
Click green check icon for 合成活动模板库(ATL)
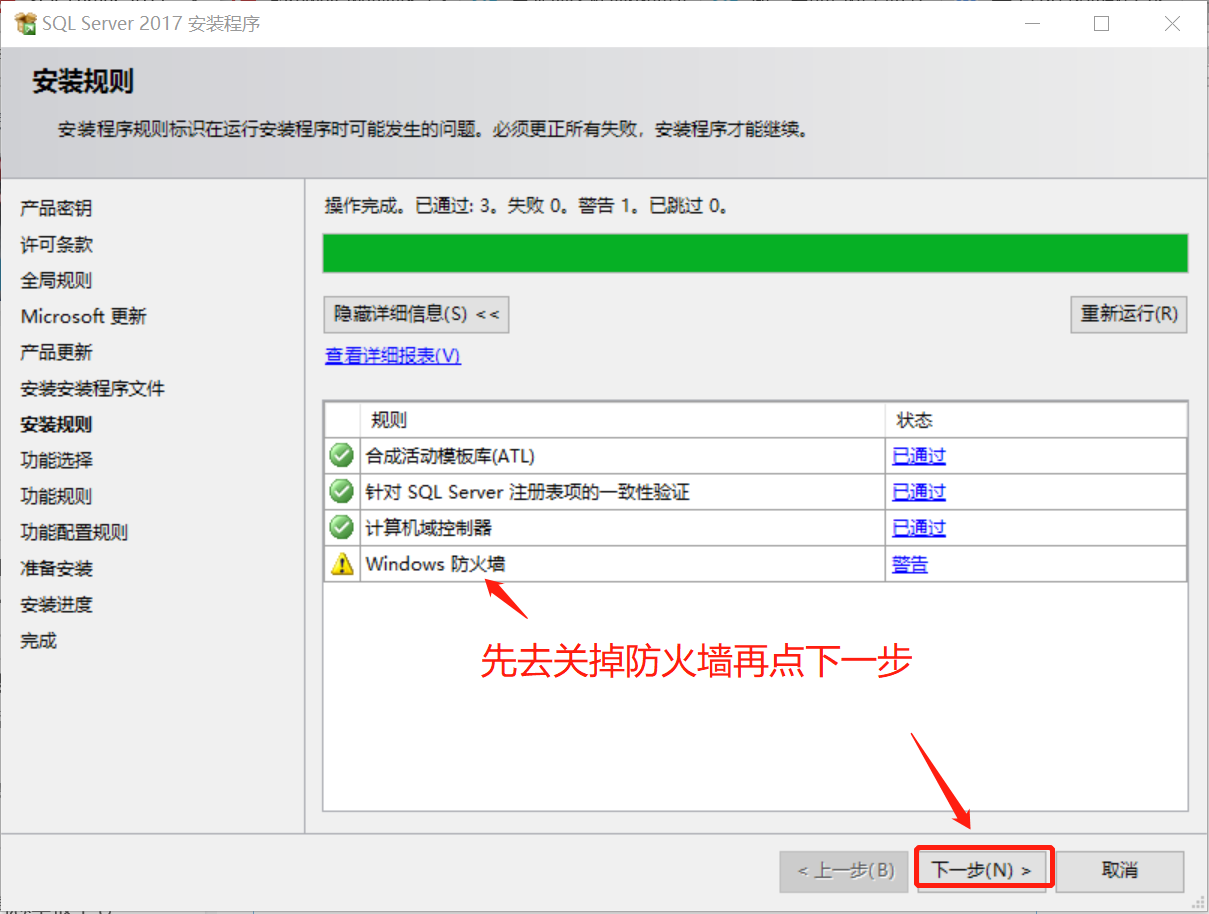[342, 456]
